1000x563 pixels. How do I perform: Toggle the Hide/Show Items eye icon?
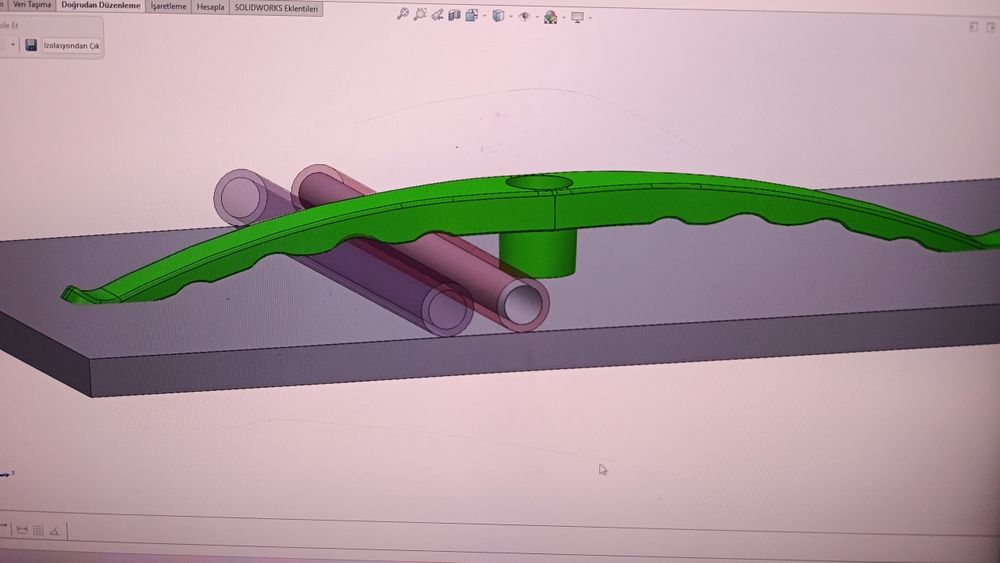(x=524, y=17)
